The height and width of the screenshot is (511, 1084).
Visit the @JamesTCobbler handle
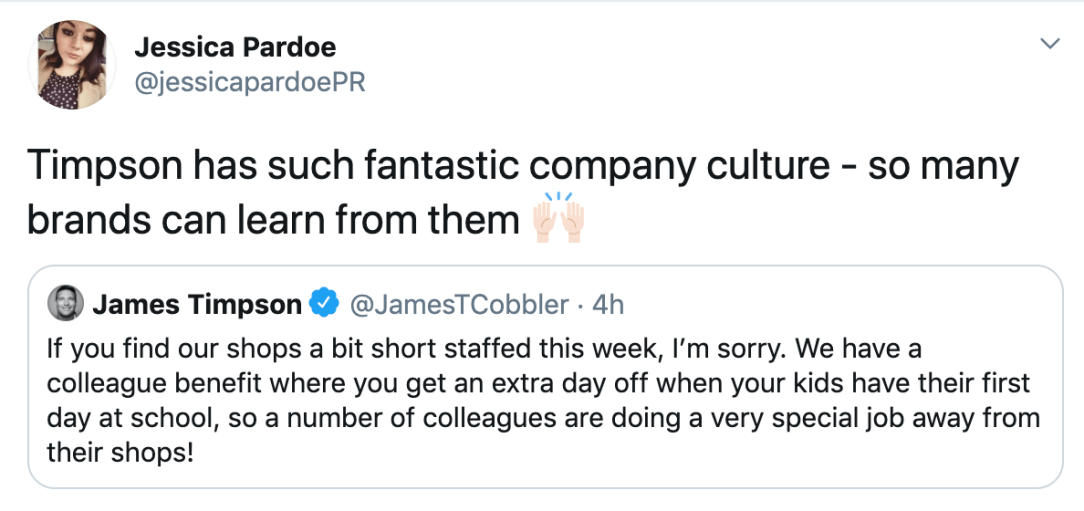tap(459, 304)
